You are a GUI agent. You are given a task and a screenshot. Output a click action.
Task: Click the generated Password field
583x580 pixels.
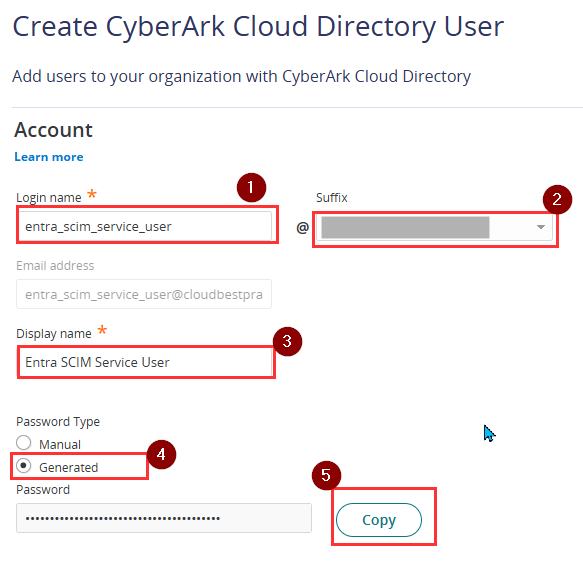(x=164, y=518)
